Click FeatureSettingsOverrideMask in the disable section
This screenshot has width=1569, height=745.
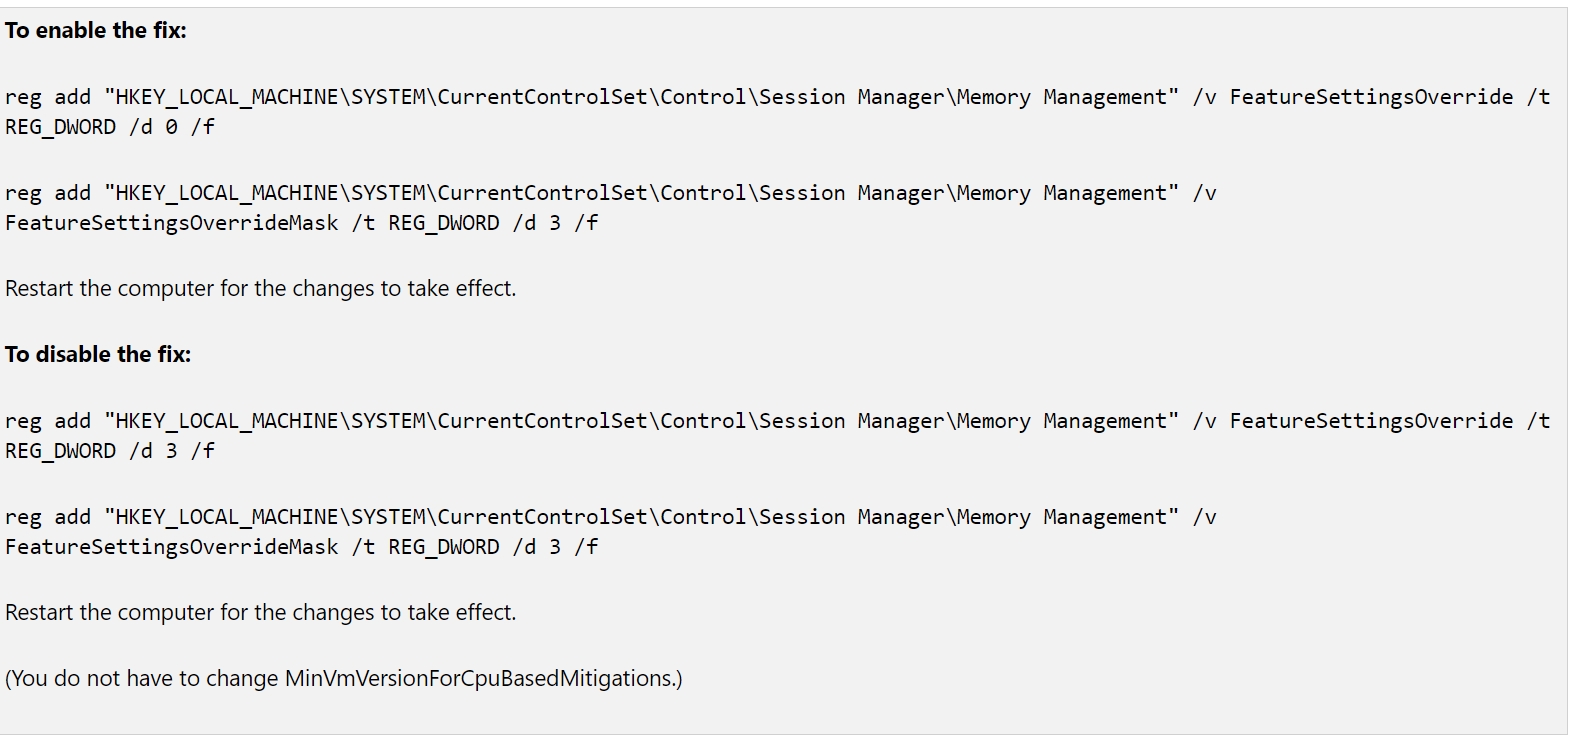[x=172, y=547]
